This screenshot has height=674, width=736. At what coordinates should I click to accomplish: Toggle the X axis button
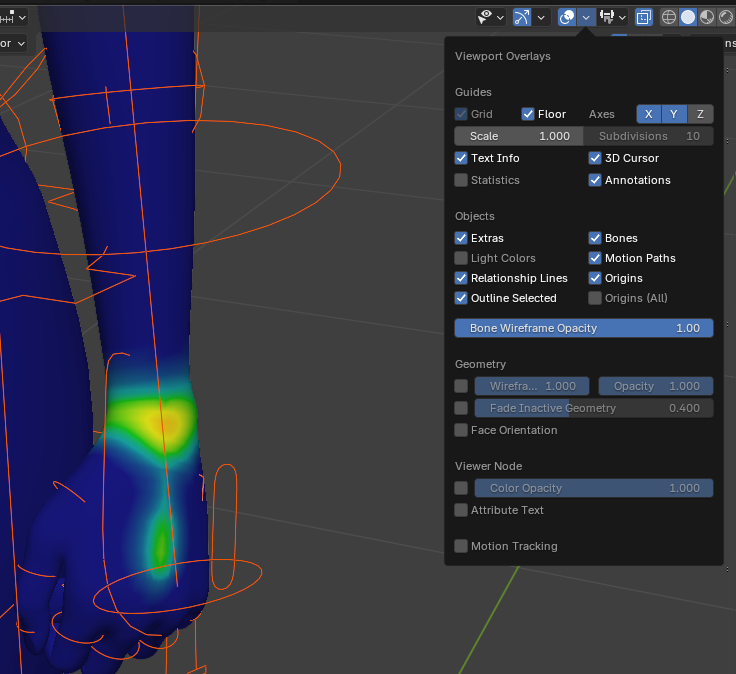pyautogui.click(x=648, y=114)
